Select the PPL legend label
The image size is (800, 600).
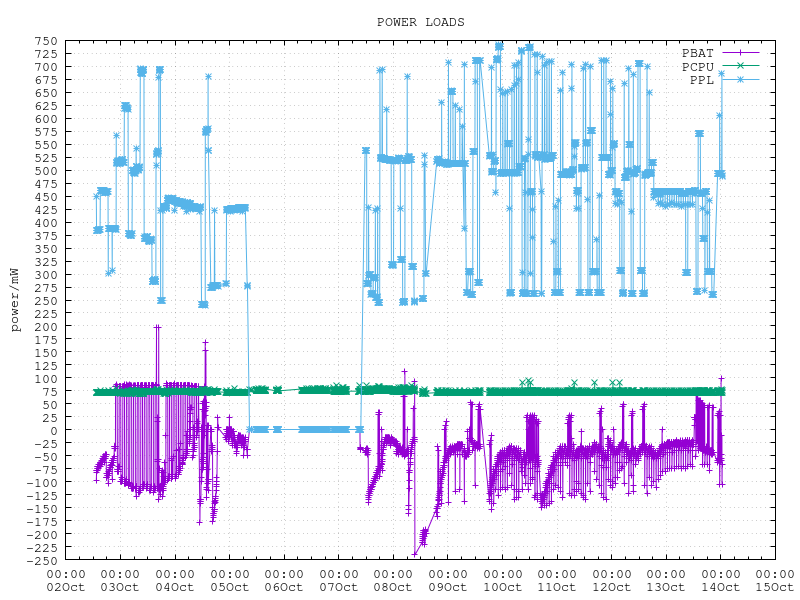click(701, 80)
